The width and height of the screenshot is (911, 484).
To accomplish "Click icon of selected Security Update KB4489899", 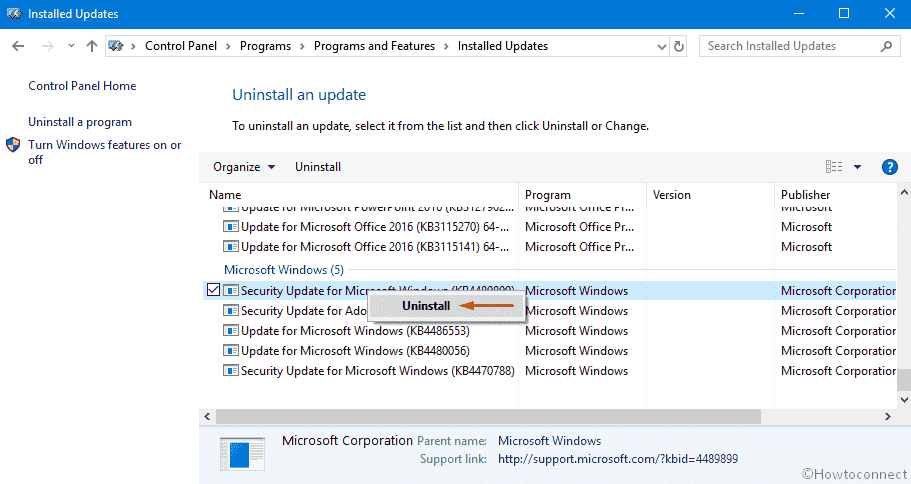I will [x=231, y=290].
